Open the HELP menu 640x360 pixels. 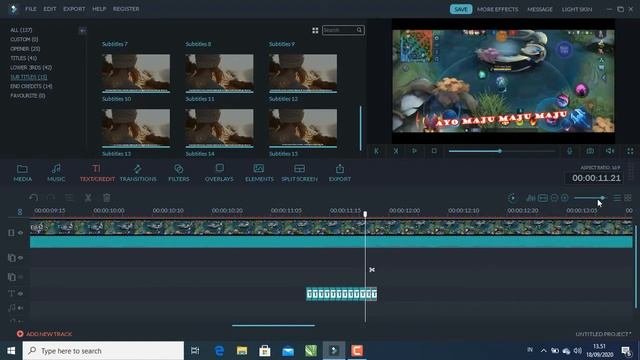99,9
